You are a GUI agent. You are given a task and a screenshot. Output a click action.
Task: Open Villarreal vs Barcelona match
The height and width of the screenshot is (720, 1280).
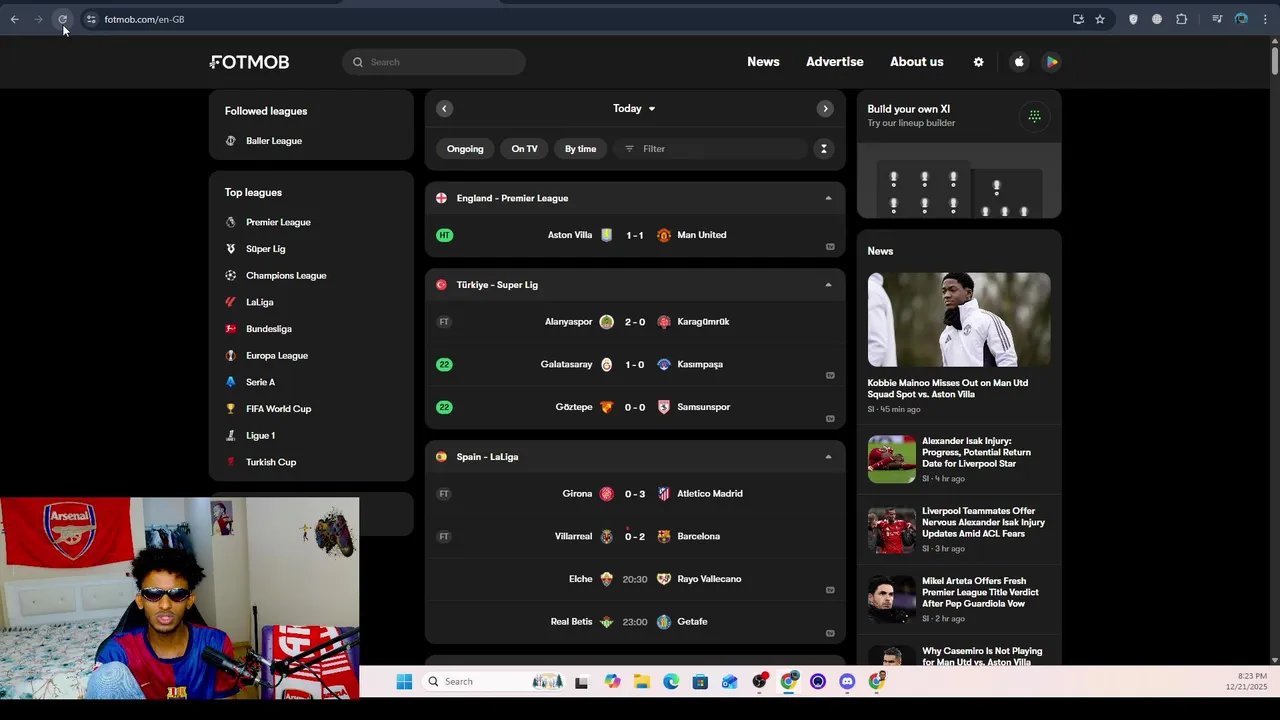635,537
